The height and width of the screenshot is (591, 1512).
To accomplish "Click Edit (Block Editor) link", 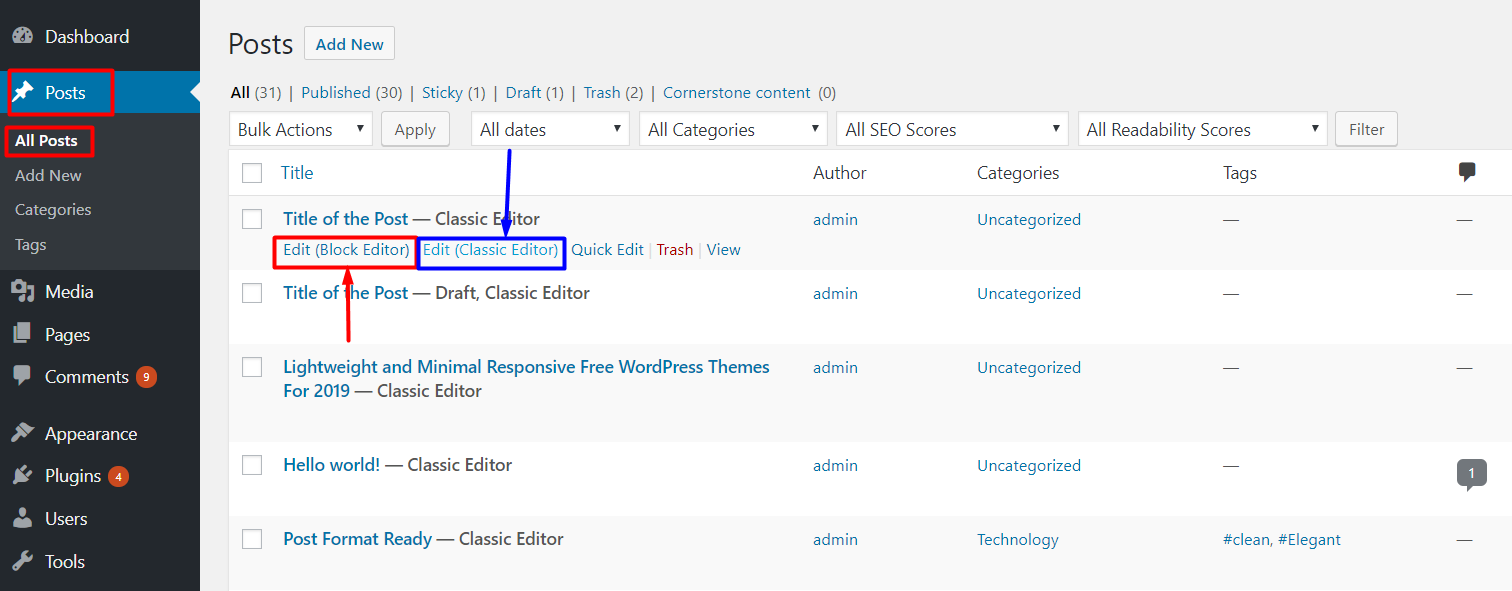I will (346, 250).
